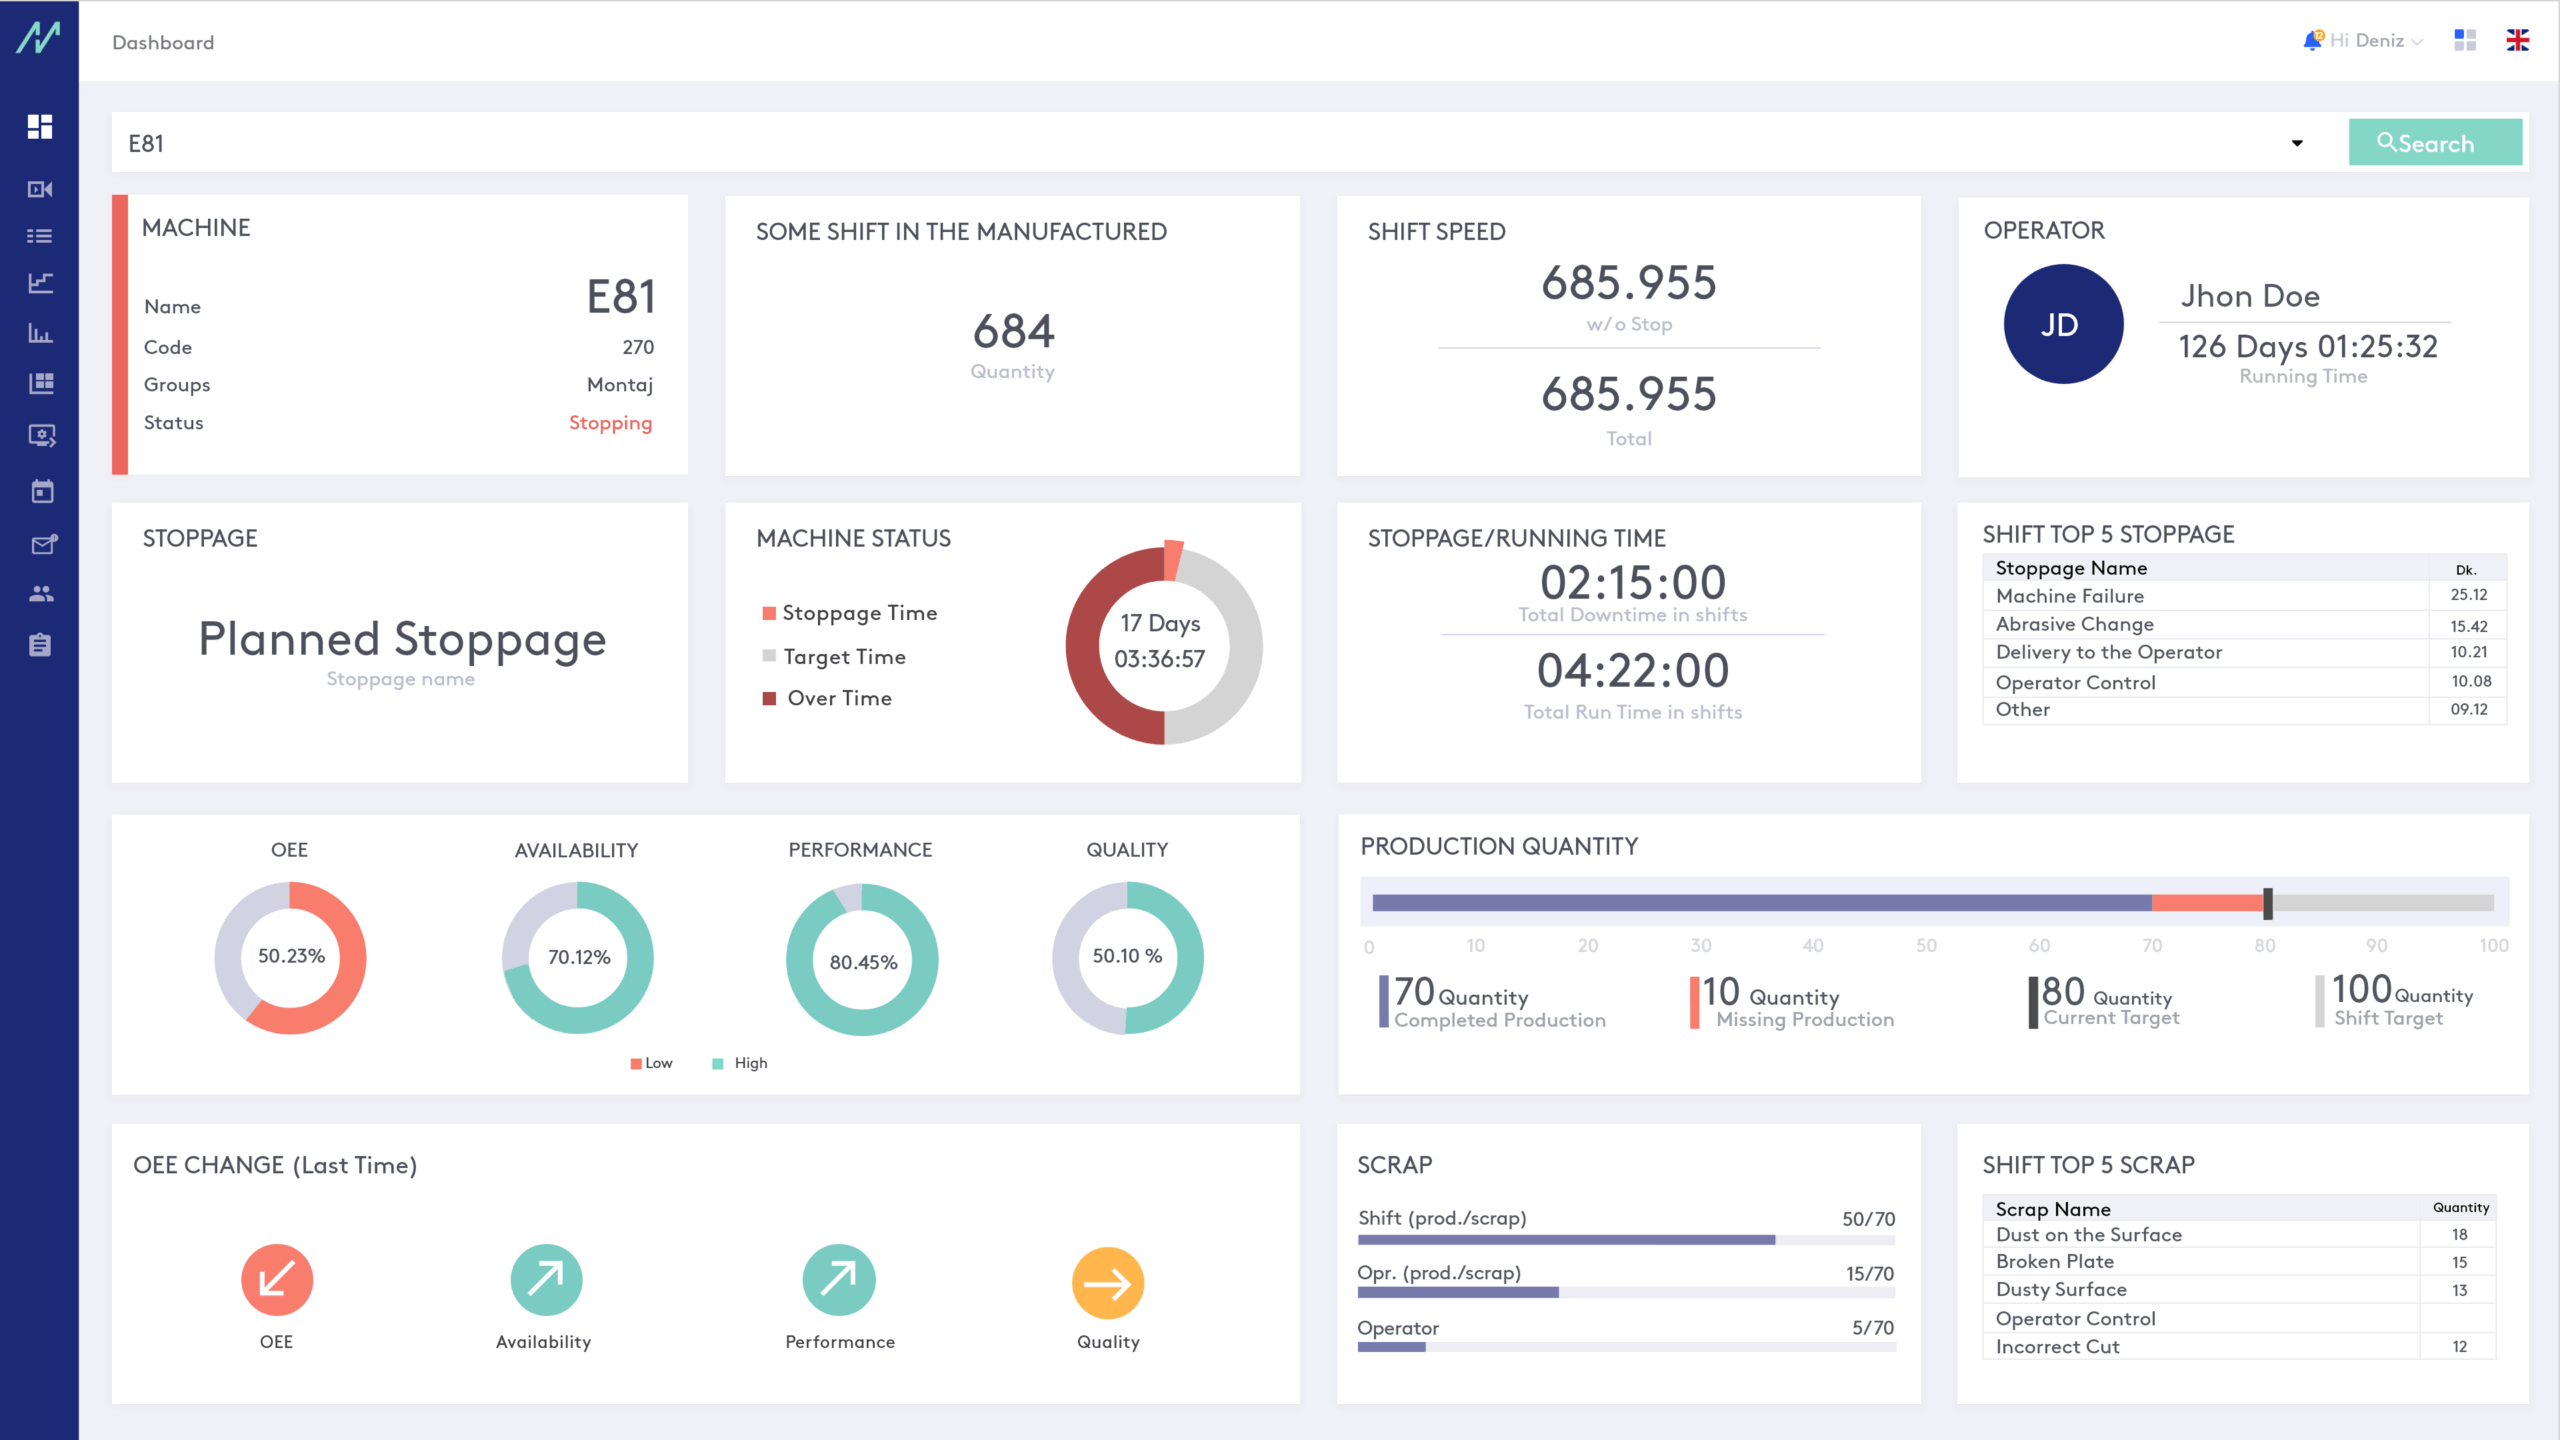The width and height of the screenshot is (2560, 1440).
Task: Toggle the Stoppage Time legend in Machine Status
Action: [850, 612]
